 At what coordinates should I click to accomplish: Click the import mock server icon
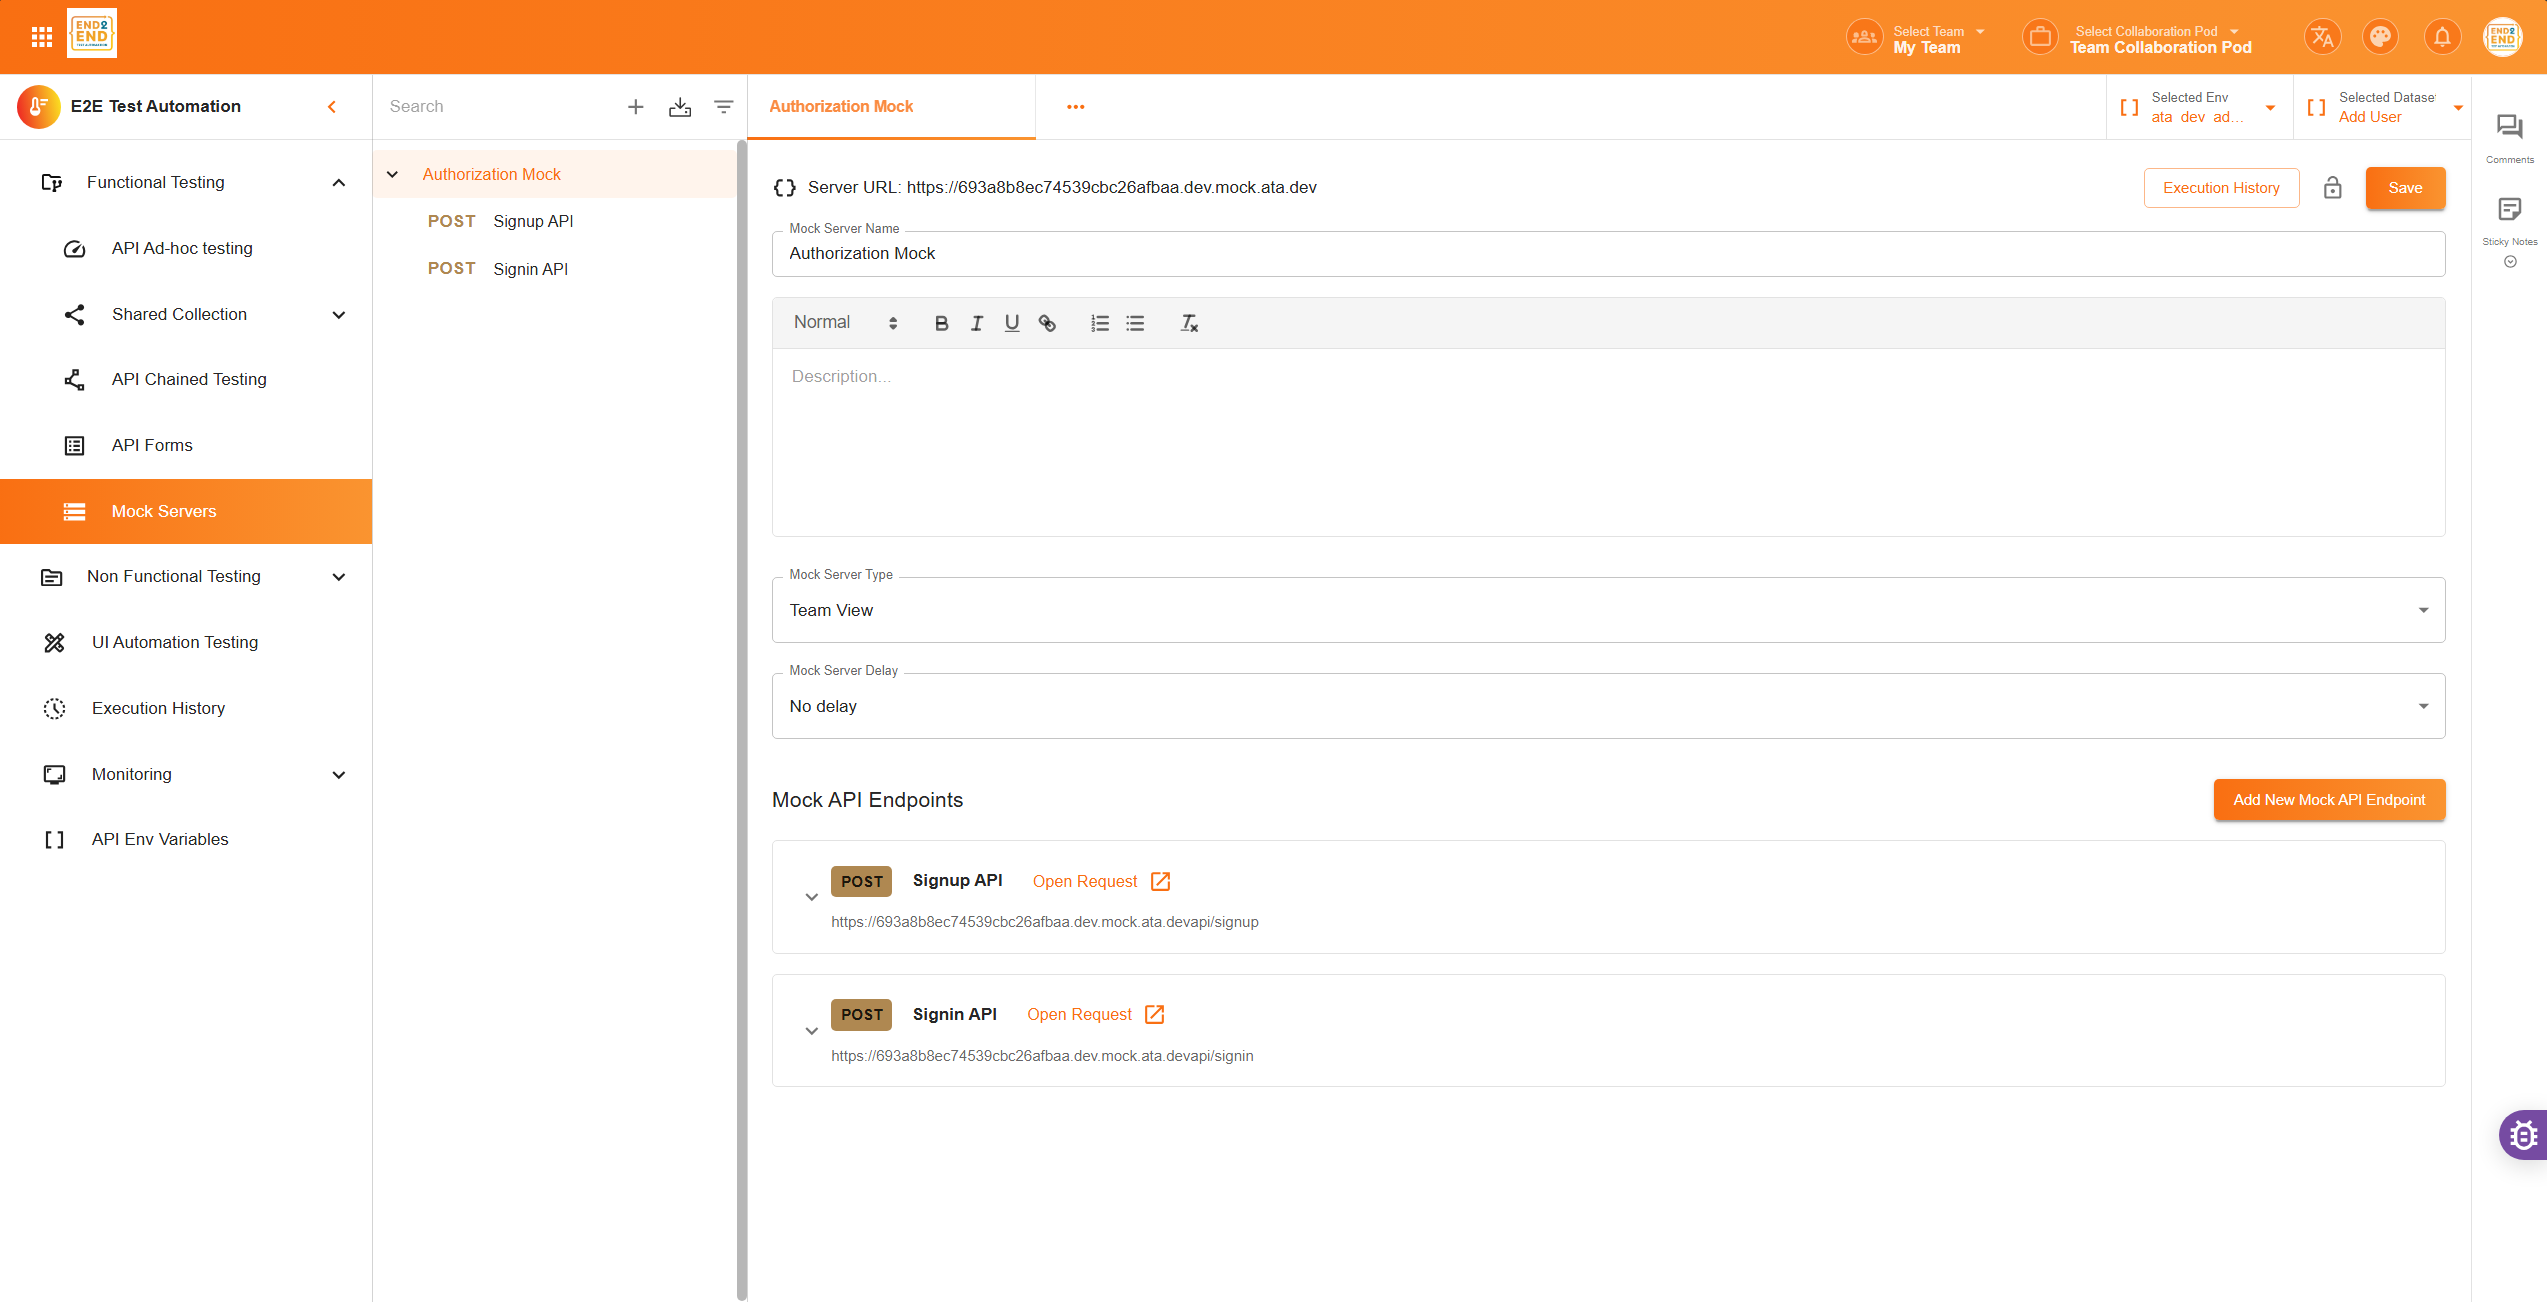(680, 107)
